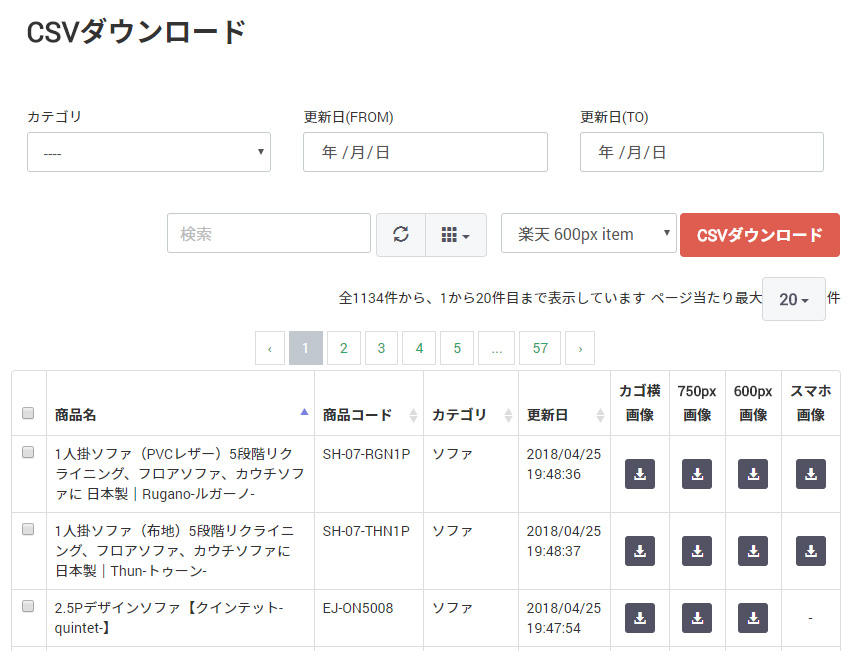Jump to last page 57

pos(540,348)
